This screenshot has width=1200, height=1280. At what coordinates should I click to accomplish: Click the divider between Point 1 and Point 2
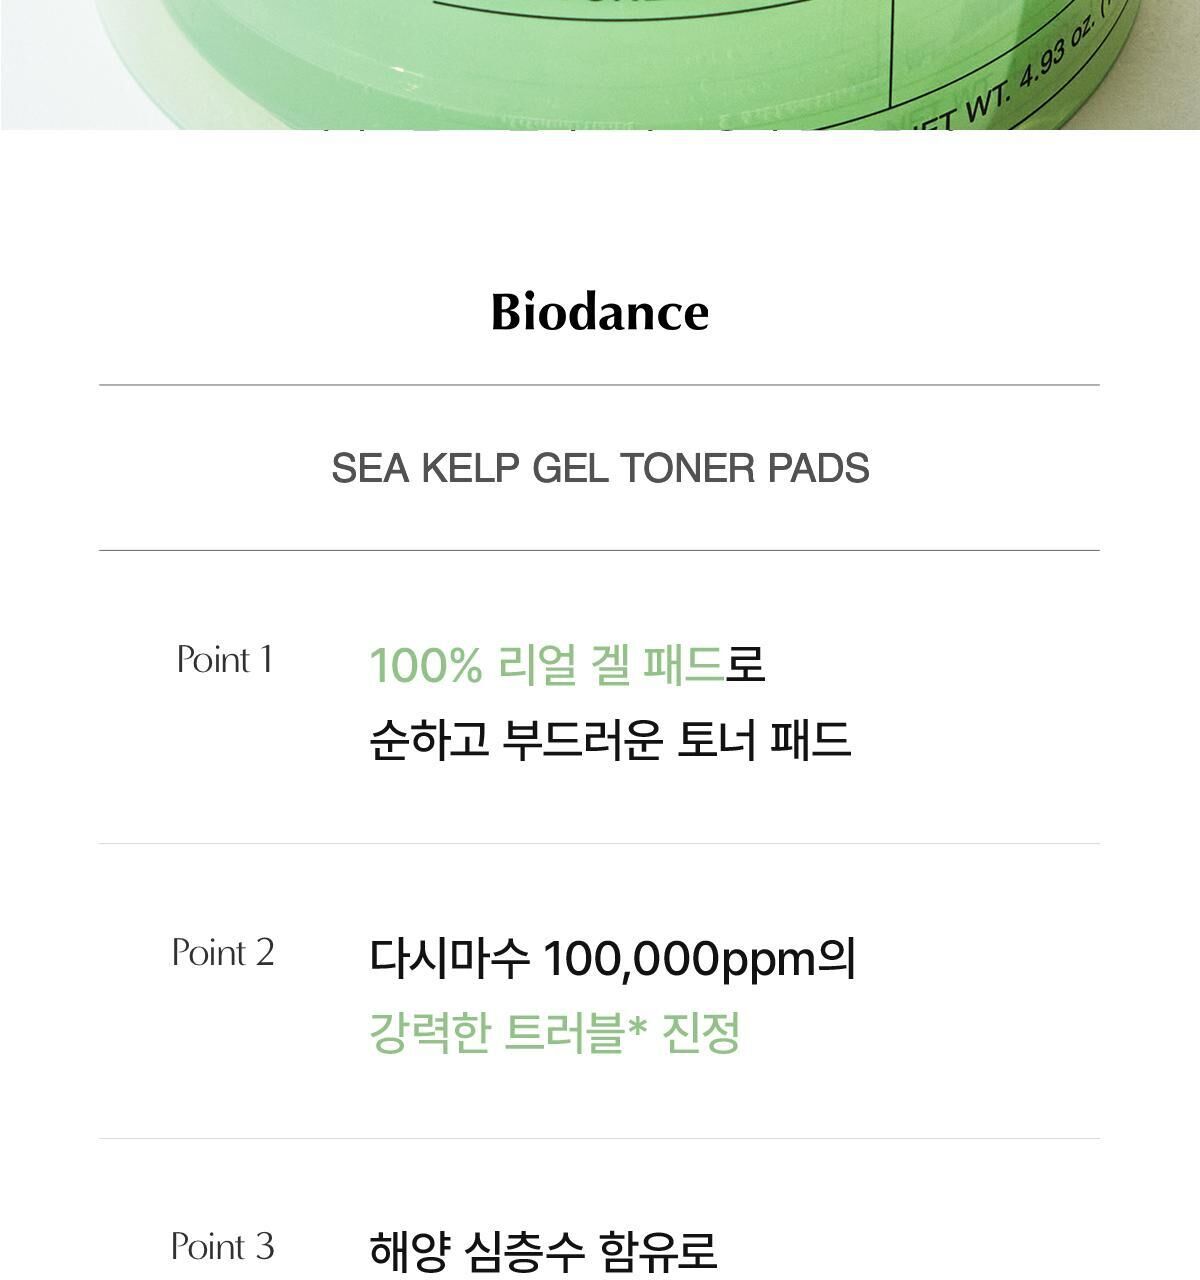tap(599, 843)
